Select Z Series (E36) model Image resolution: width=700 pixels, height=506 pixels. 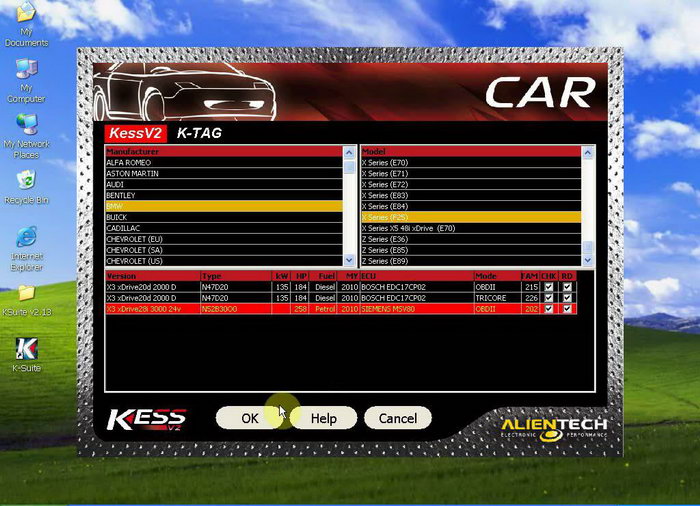(471, 239)
